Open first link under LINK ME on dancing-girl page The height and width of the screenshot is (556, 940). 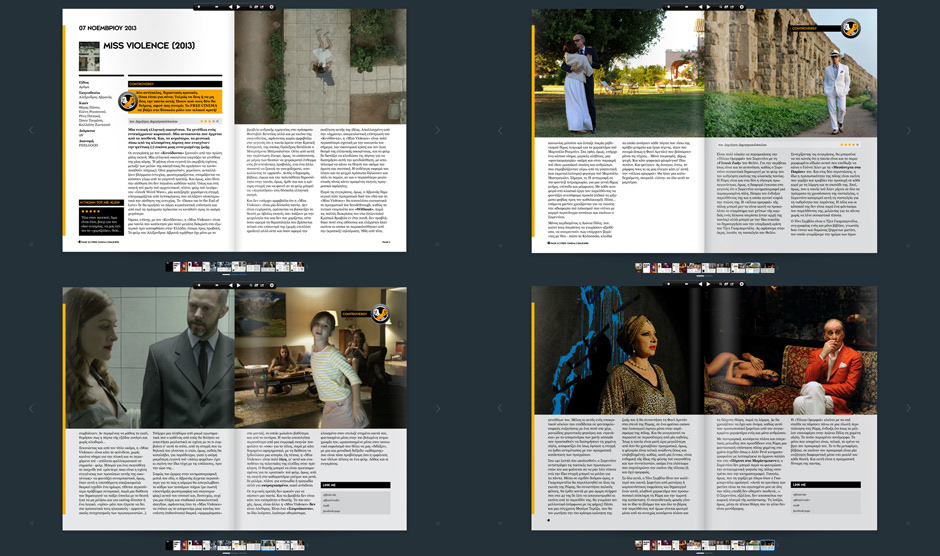(330, 495)
